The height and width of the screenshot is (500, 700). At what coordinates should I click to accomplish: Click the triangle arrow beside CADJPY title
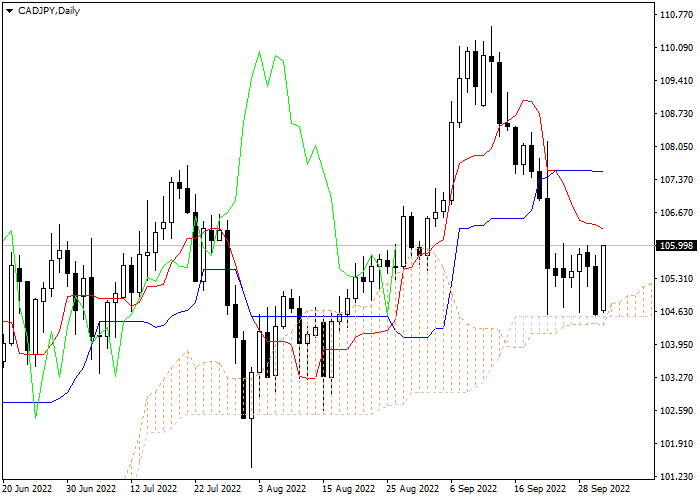tap(9, 11)
